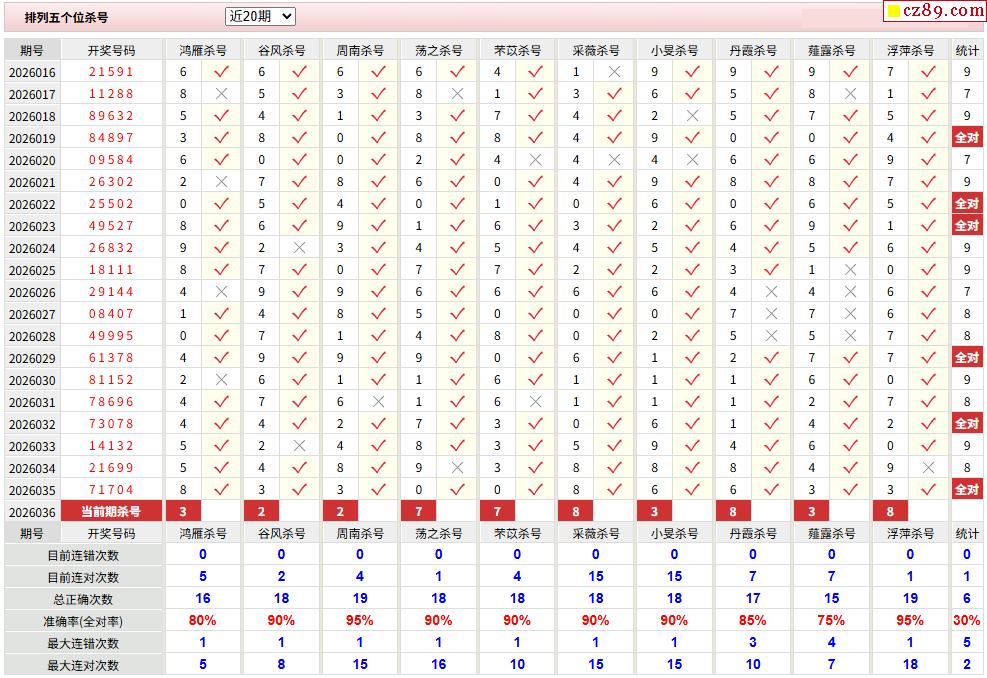Click the X mark for 浮萍杀号 in 2026034
This screenshot has height=678, width=987.
[x=928, y=468]
